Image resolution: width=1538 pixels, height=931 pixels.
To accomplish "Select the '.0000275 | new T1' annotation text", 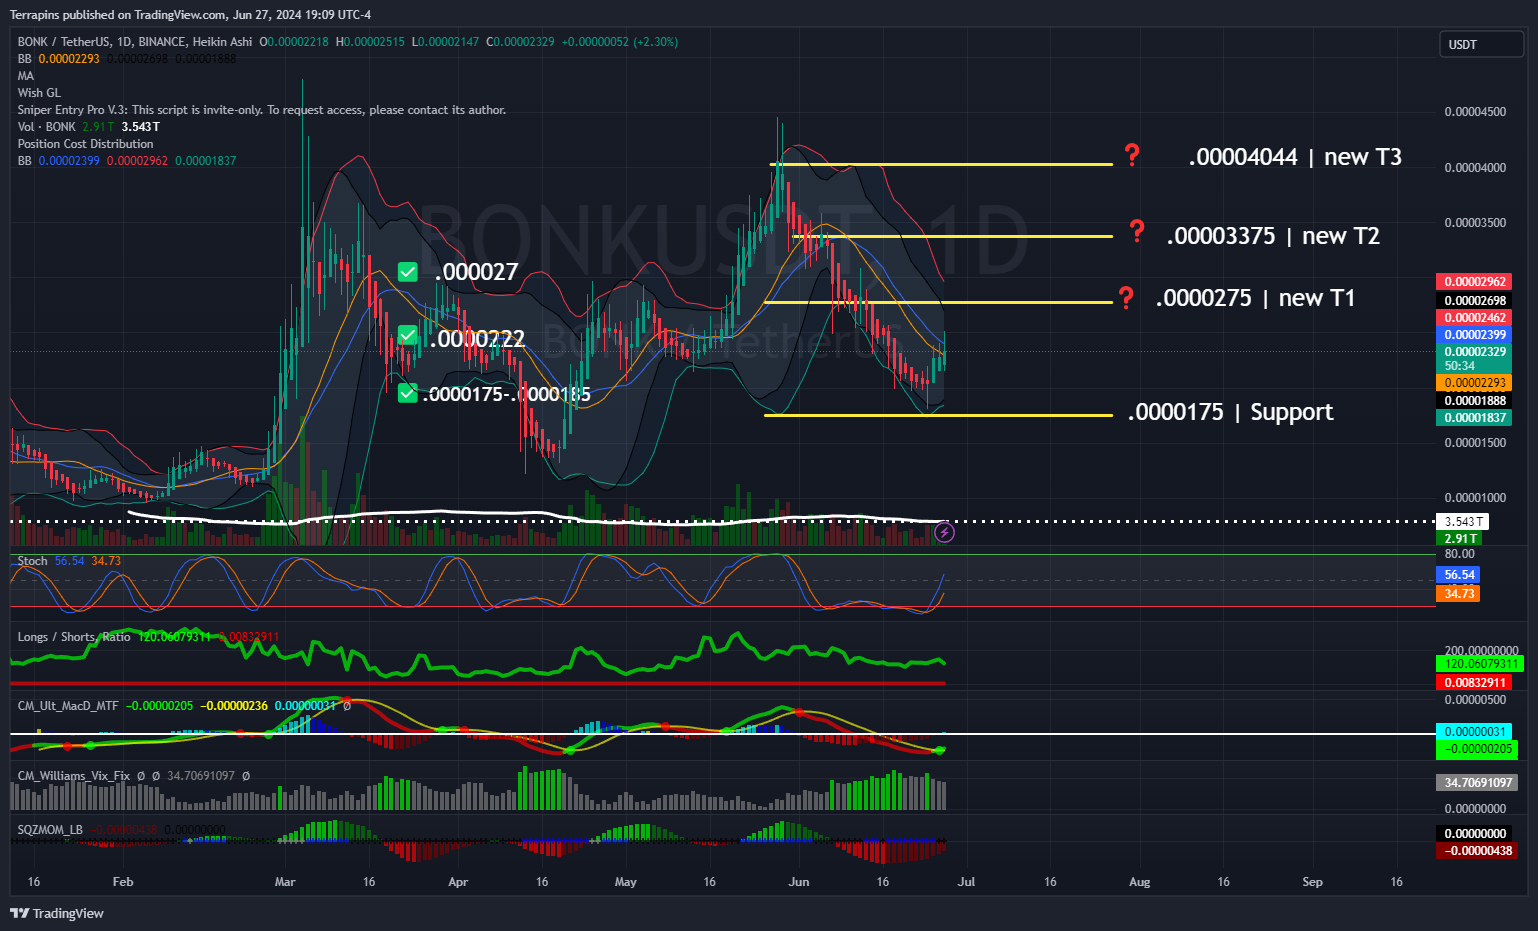I will pyautogui.click(x=1255, y=298).
